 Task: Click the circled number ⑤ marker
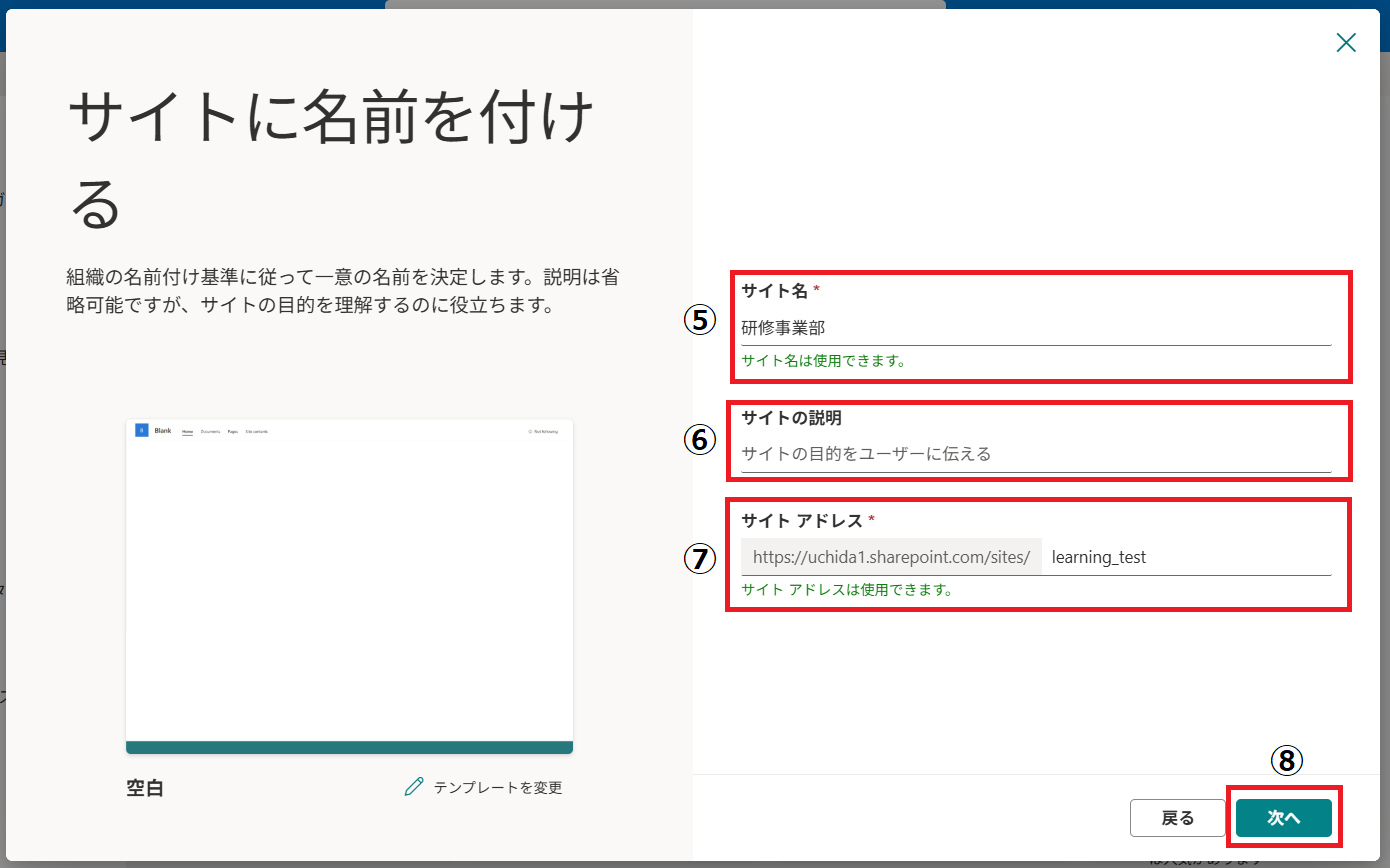[x=701, y=319]
